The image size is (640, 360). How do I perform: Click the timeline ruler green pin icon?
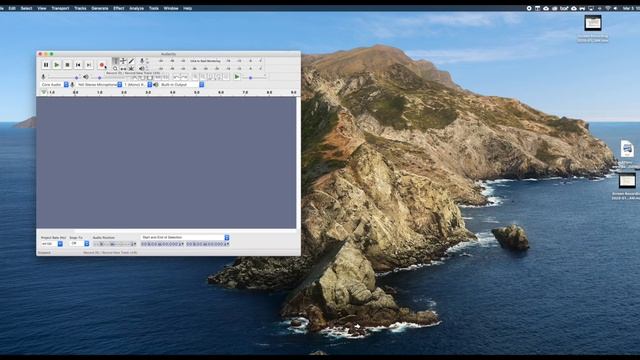point(44,92)
